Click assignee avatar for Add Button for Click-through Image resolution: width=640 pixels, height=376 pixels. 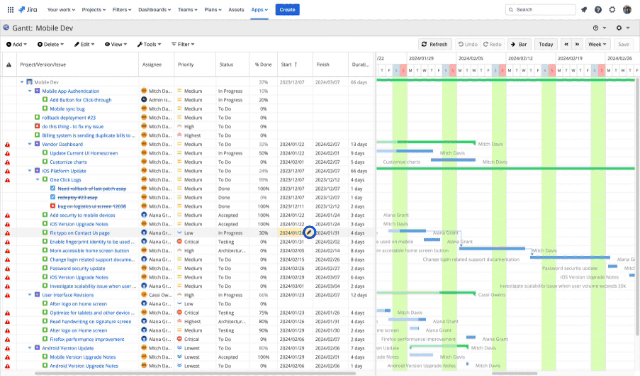[144, 100]
